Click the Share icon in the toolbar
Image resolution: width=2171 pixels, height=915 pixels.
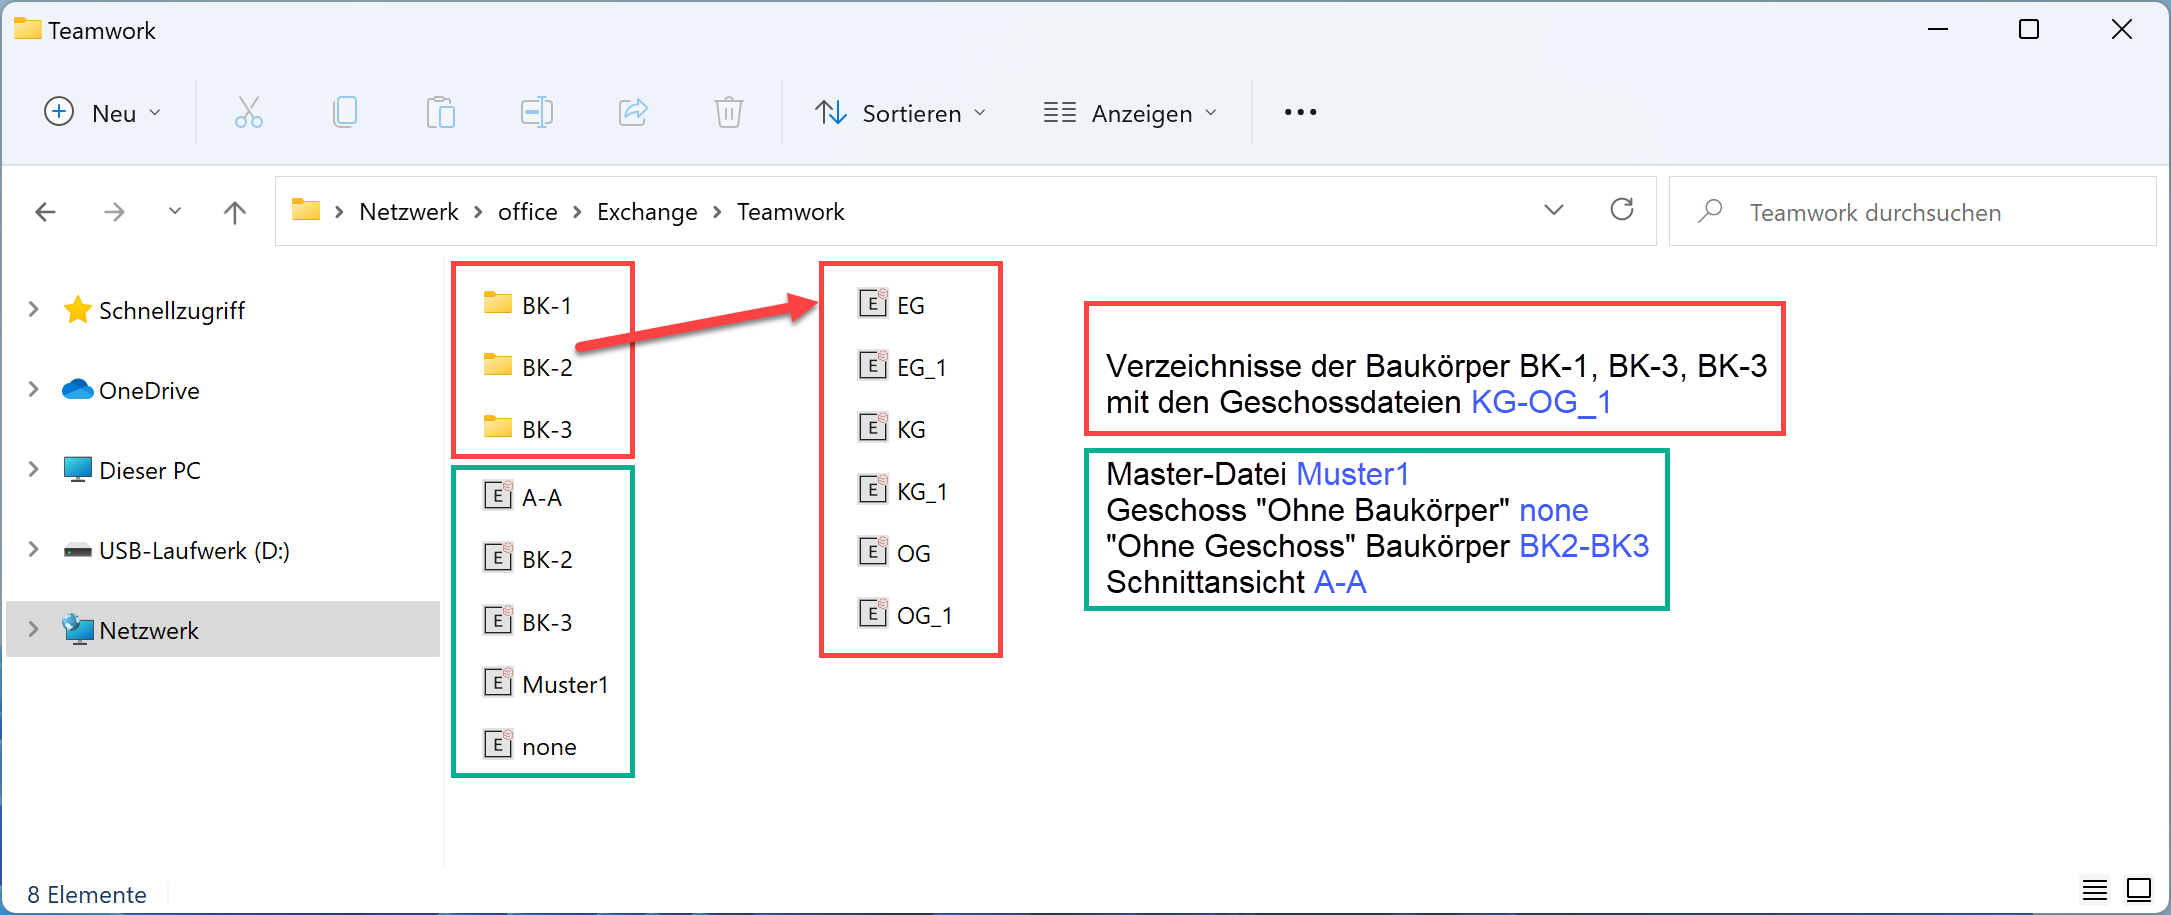click(633, 112)
